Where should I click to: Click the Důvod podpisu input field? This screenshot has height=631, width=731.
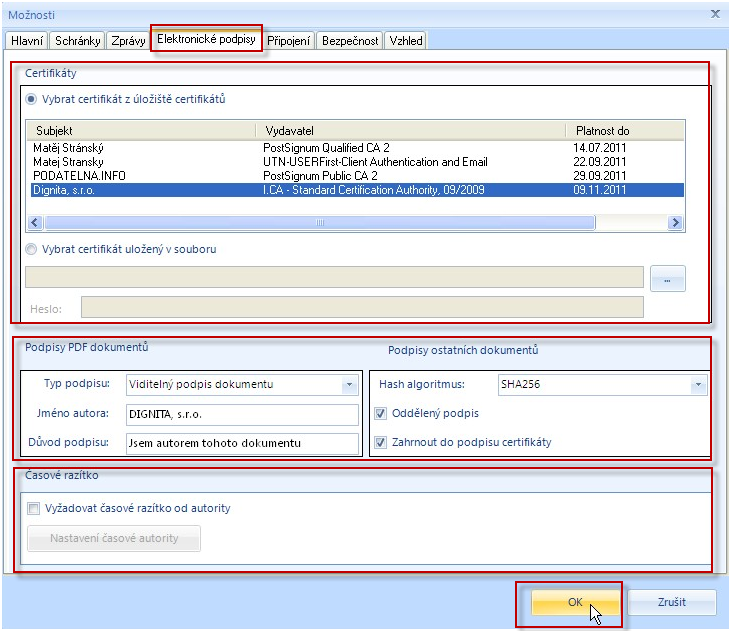(242, 444)
